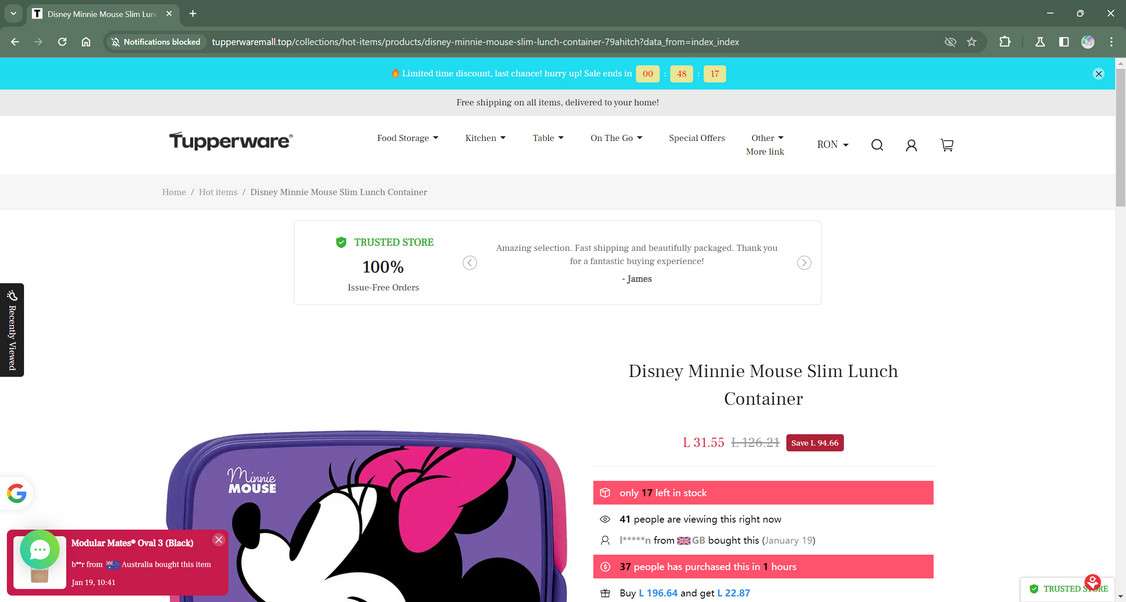Click the L 31.55 sale price
The image size is (1126, 602).
click(704, 443)
